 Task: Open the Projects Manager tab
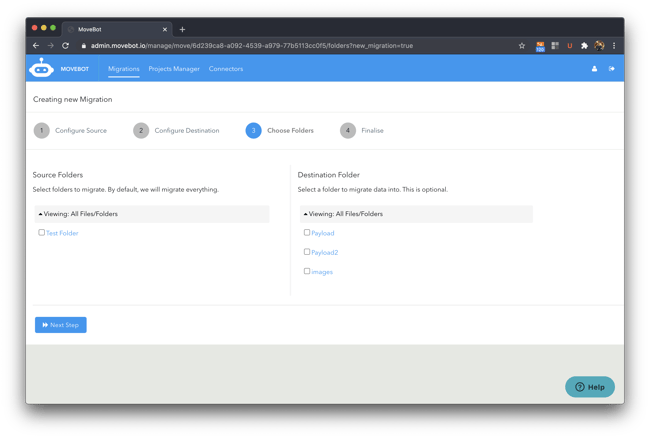click(174, 69)
